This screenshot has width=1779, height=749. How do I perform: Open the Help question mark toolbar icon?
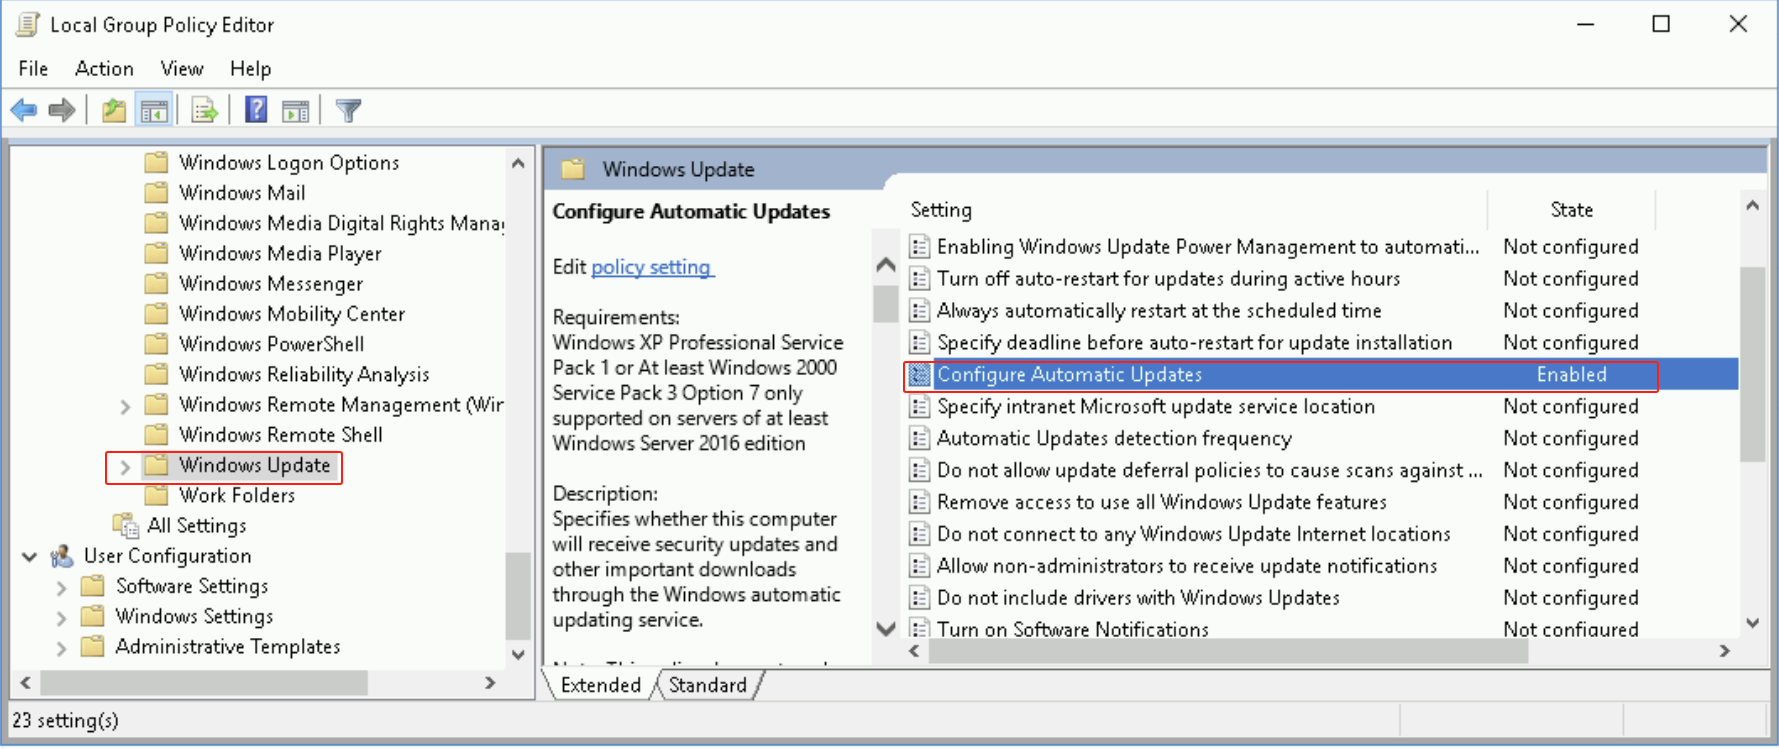(x=256, y=109)
